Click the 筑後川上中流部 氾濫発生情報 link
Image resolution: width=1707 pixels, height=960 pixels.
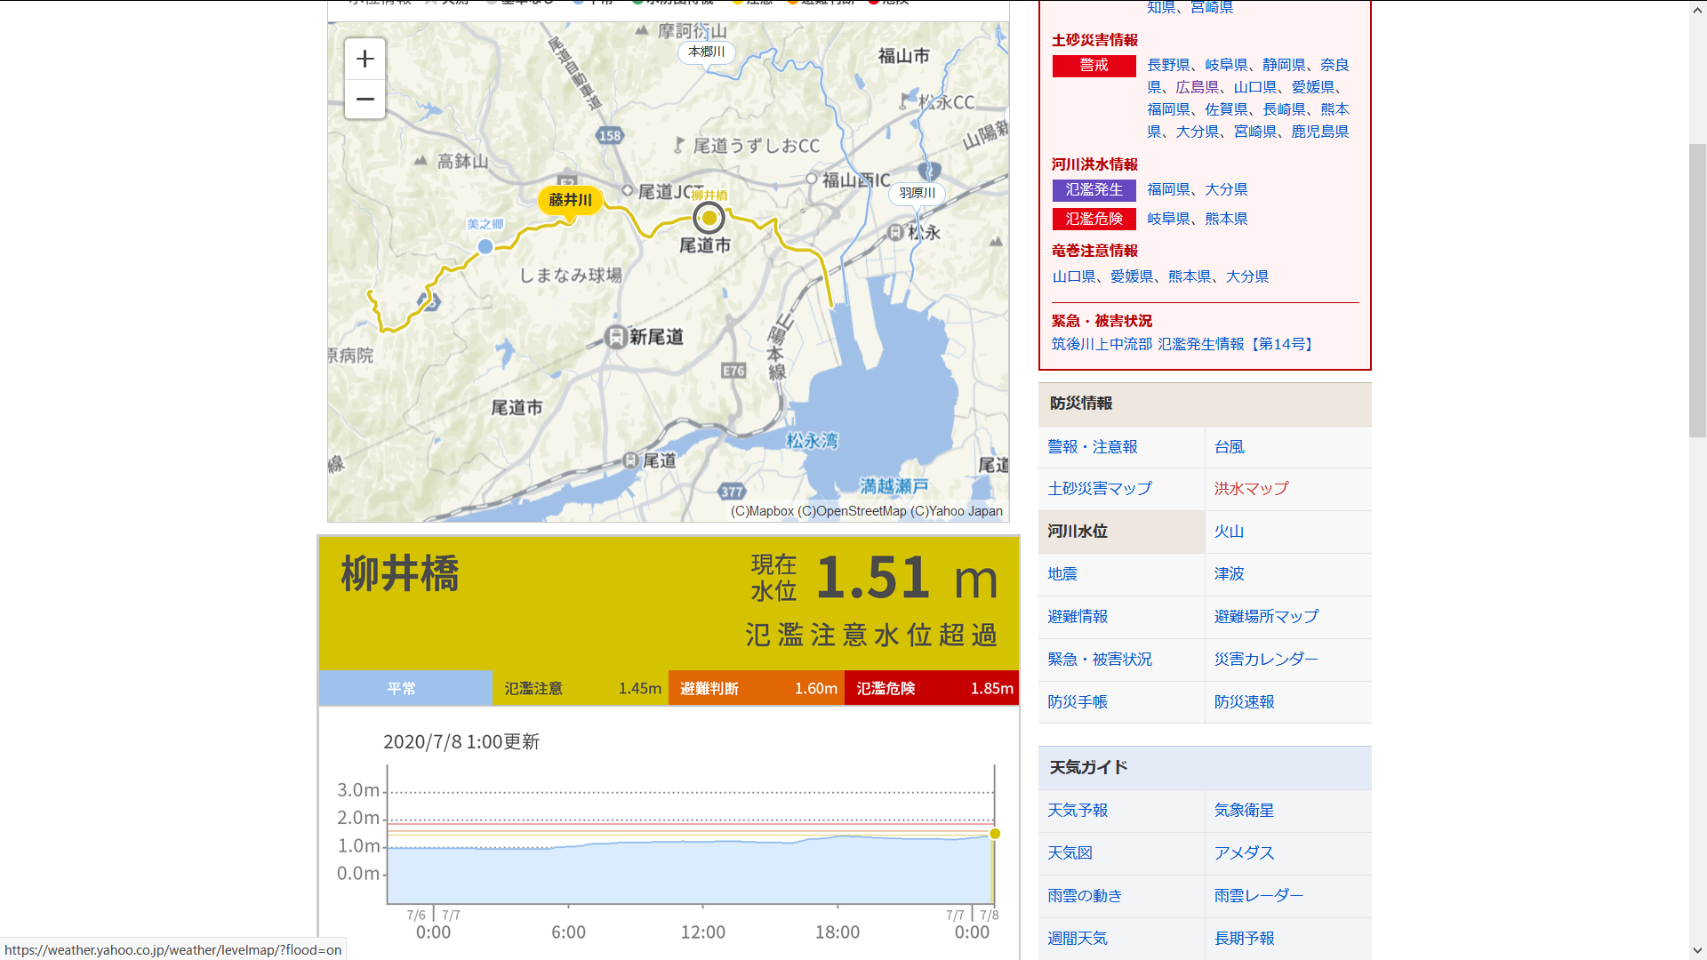pyautogui.click(x=1183, y=344)
